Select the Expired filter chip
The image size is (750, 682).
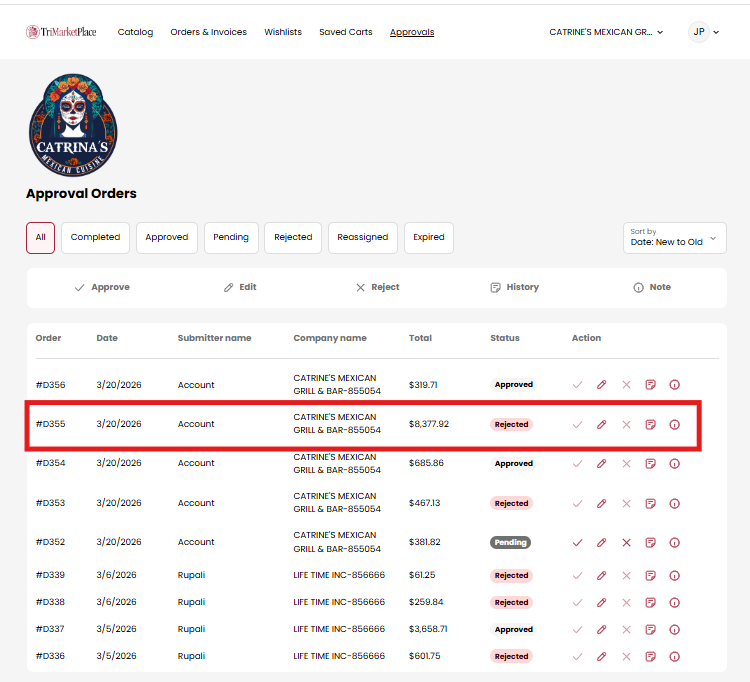[x=429, y=238]
